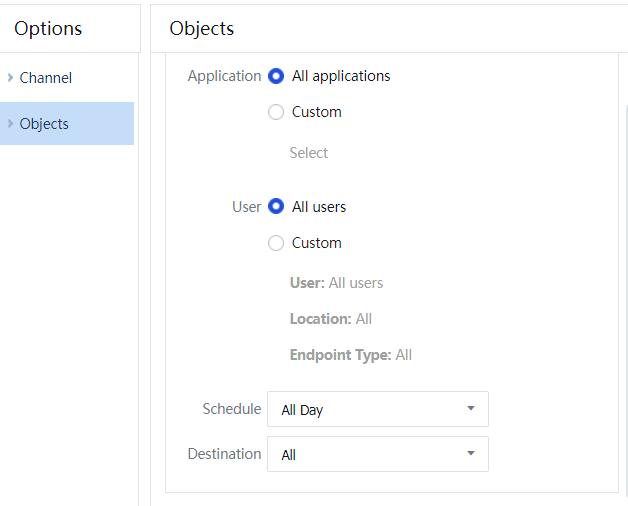The image size is (628, 506).
Task: Click the Schedule field label
Action: [231, 409]
